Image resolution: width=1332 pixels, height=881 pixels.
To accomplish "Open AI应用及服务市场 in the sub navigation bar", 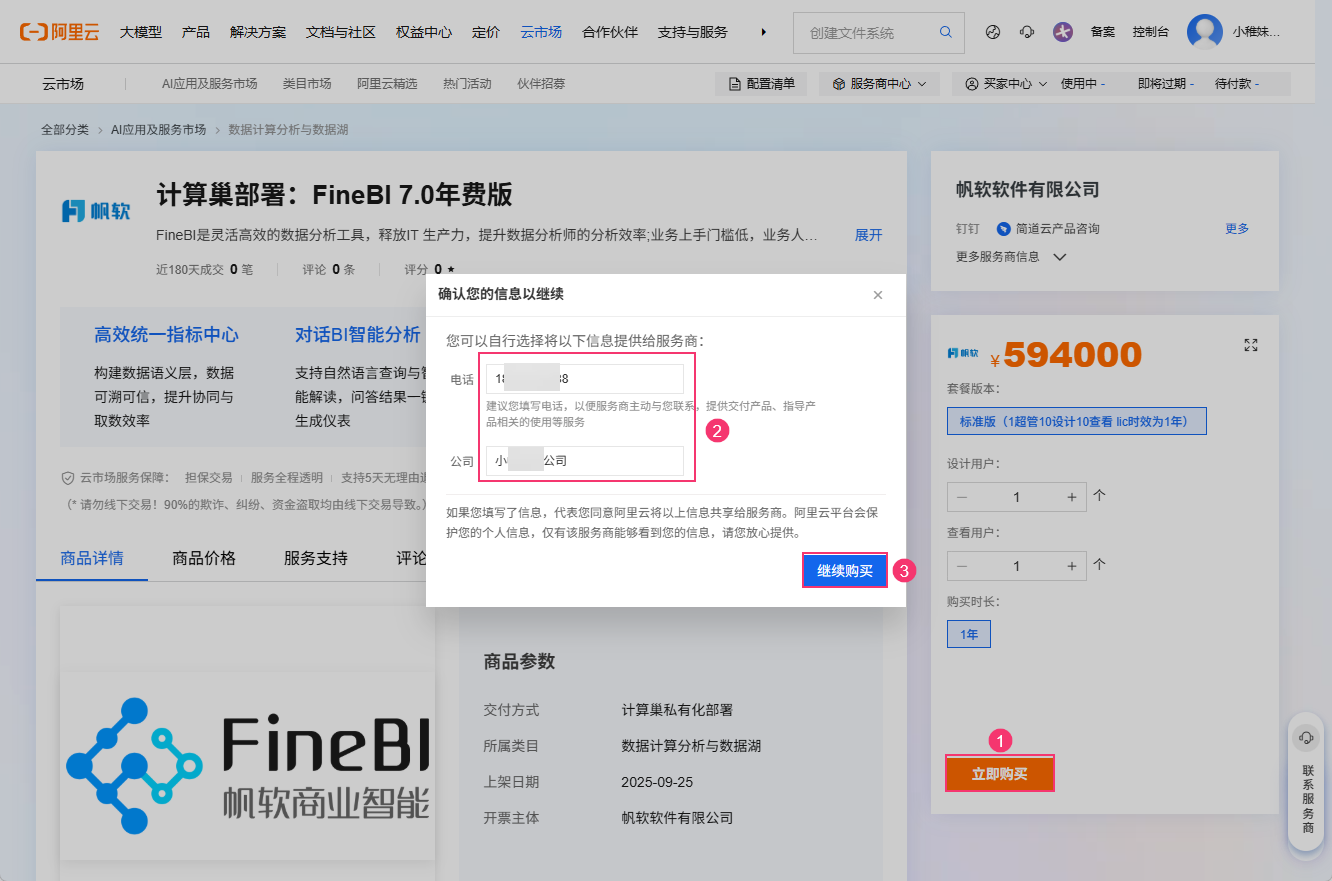I will tap(210, 84).
